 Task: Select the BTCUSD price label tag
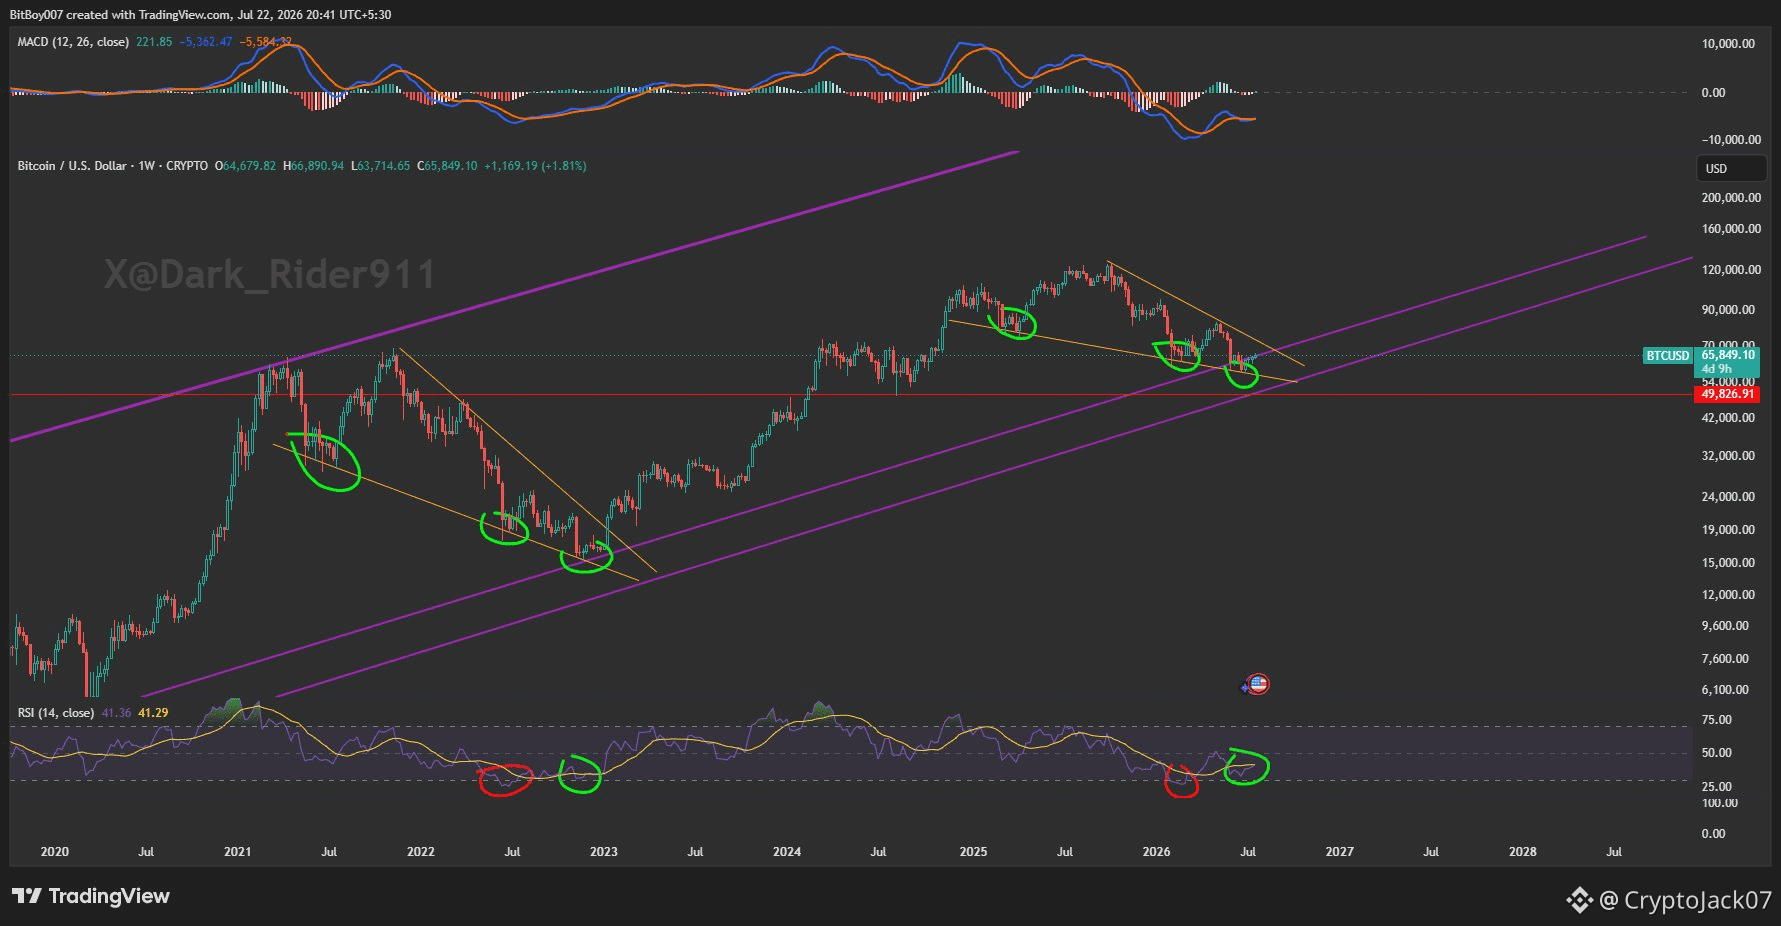click(x=1668, y=356)
